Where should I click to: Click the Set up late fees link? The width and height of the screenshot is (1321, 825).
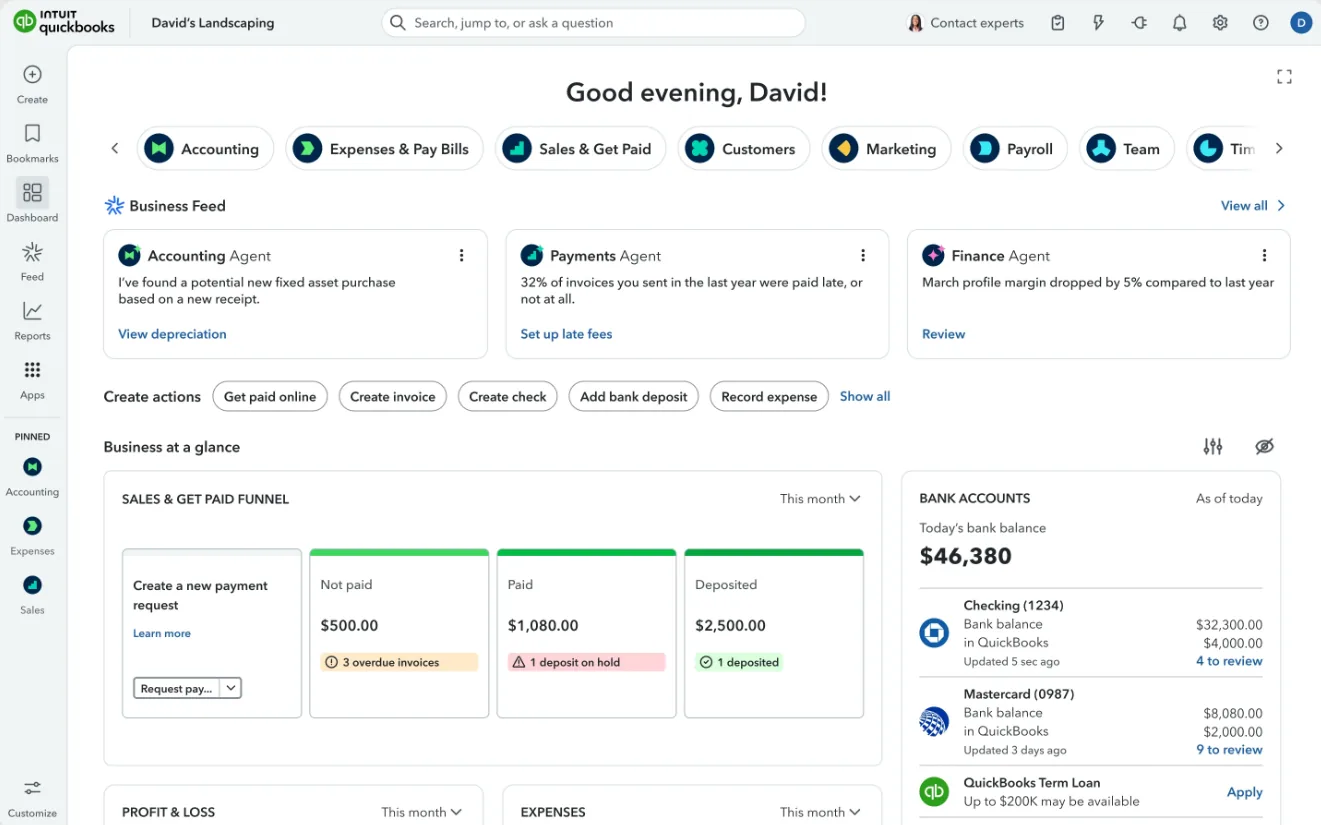coord(566,334)
